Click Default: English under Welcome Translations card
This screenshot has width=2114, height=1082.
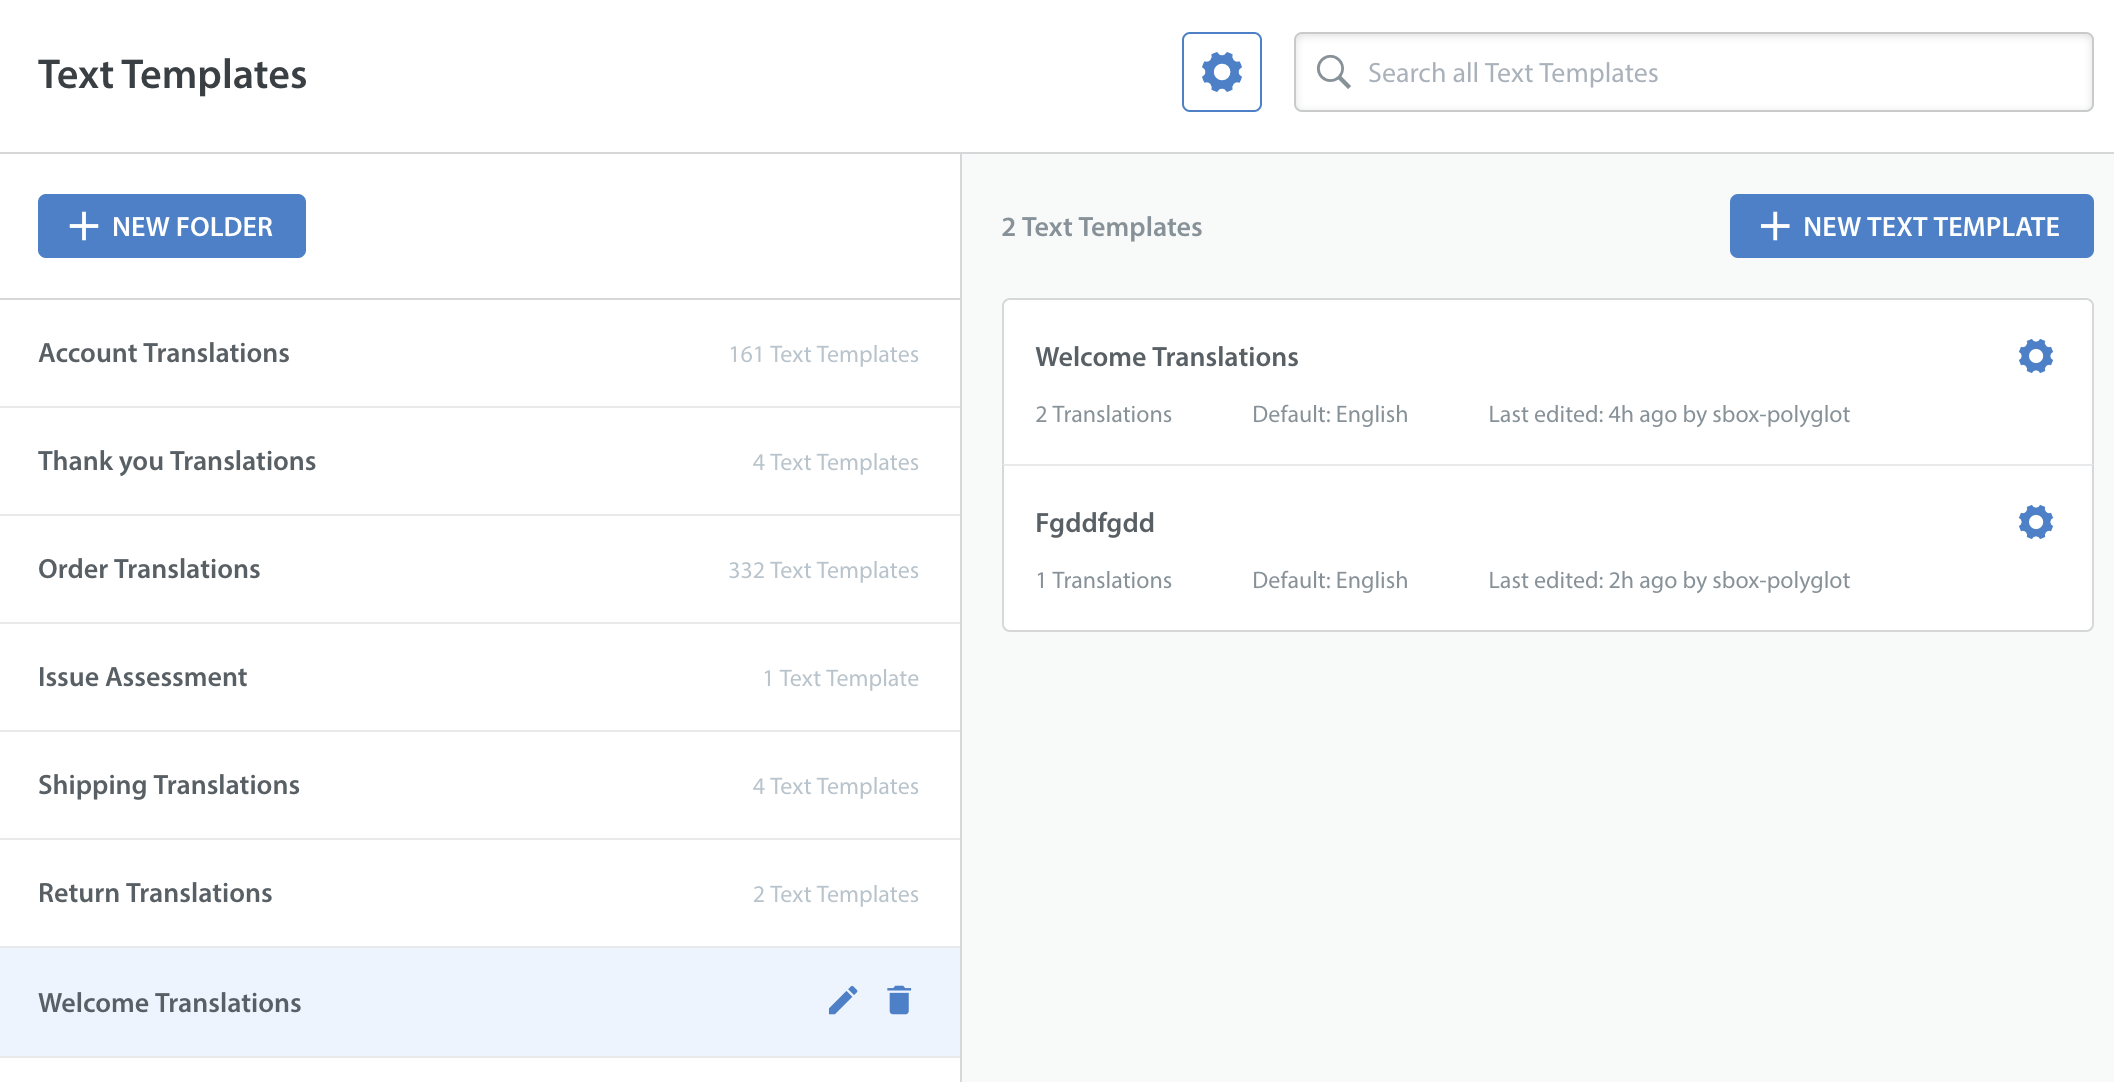pos(1329,414)
